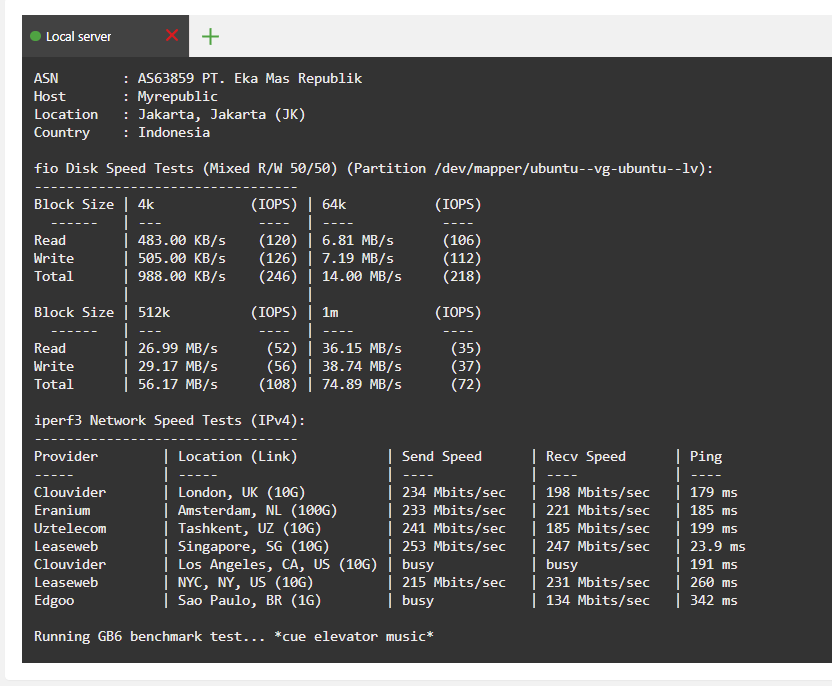
Task: Click the 1m total speed 74.89 MB/s
Action: tap(362, 385)
